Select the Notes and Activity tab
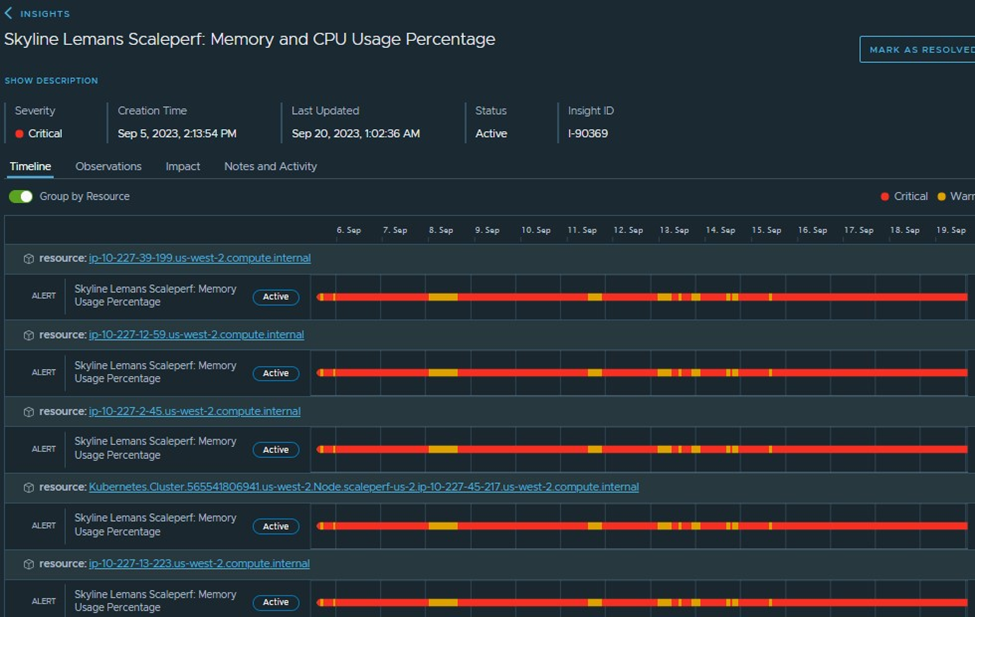The height and width of the screenshot is (664, 990). [270, 167]
